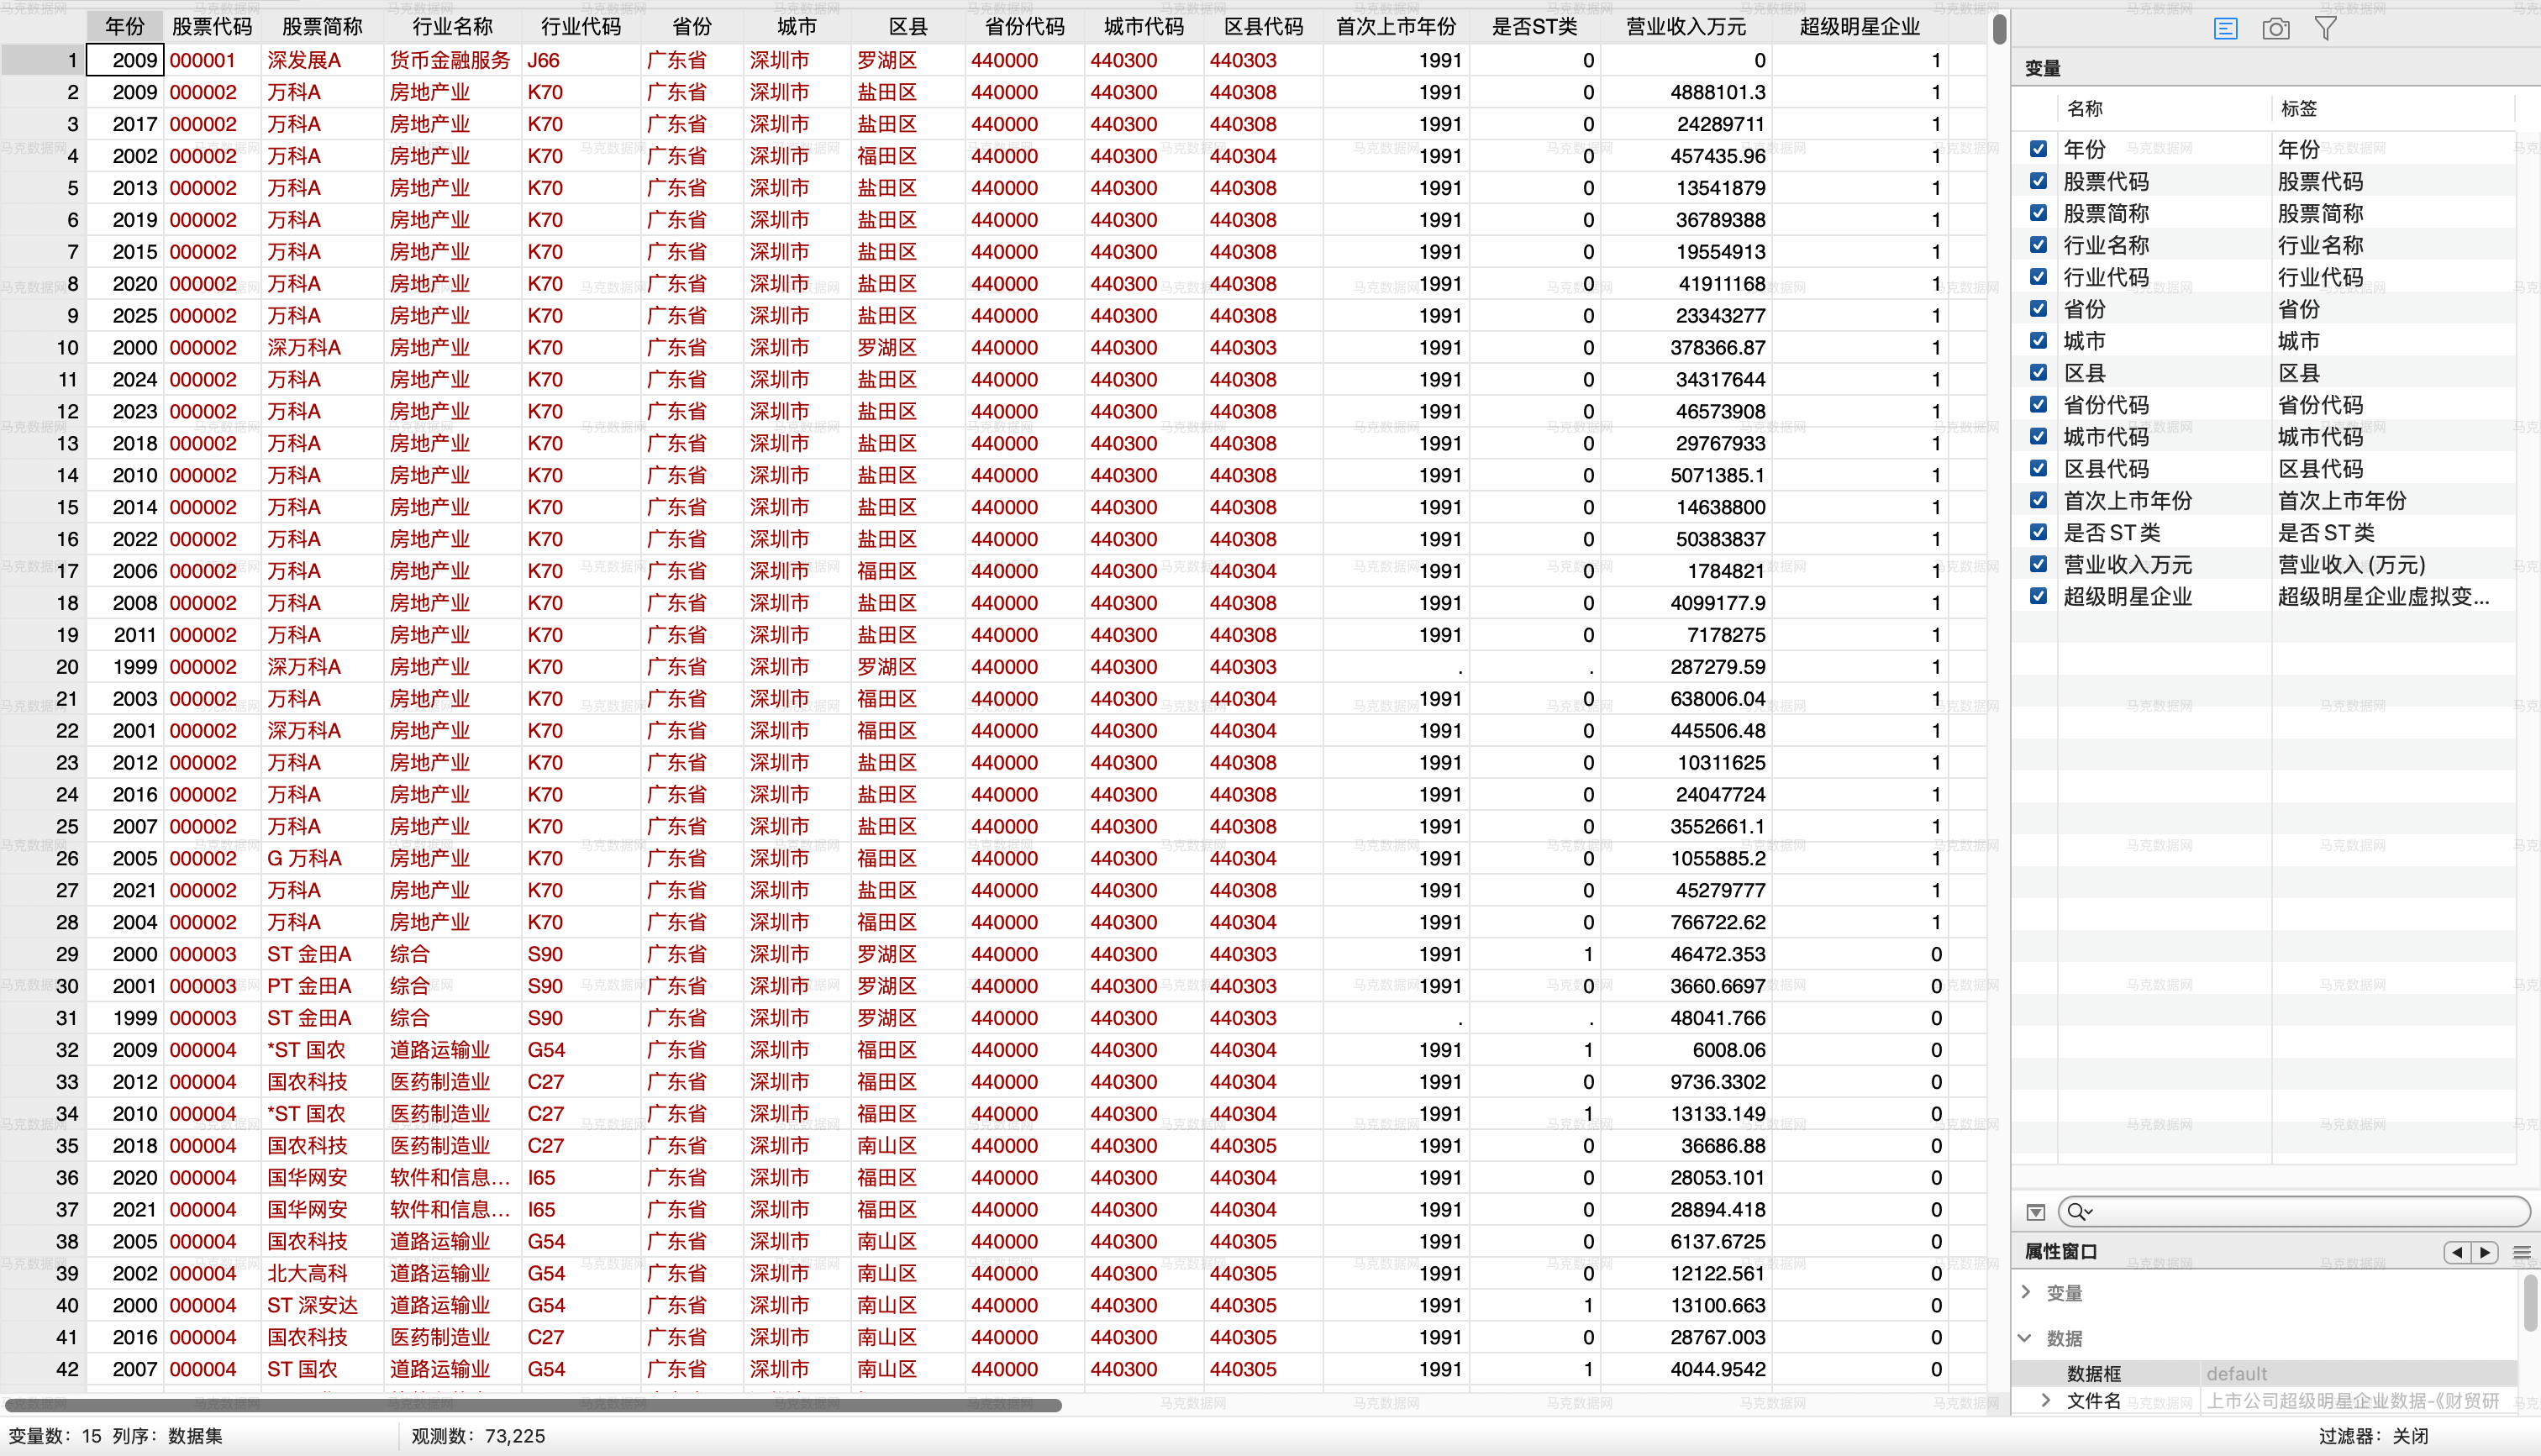This screenshot has height=1456, width=2541.
Task: Click the 营业收入万元 column header
Action: pos(1686,27)
